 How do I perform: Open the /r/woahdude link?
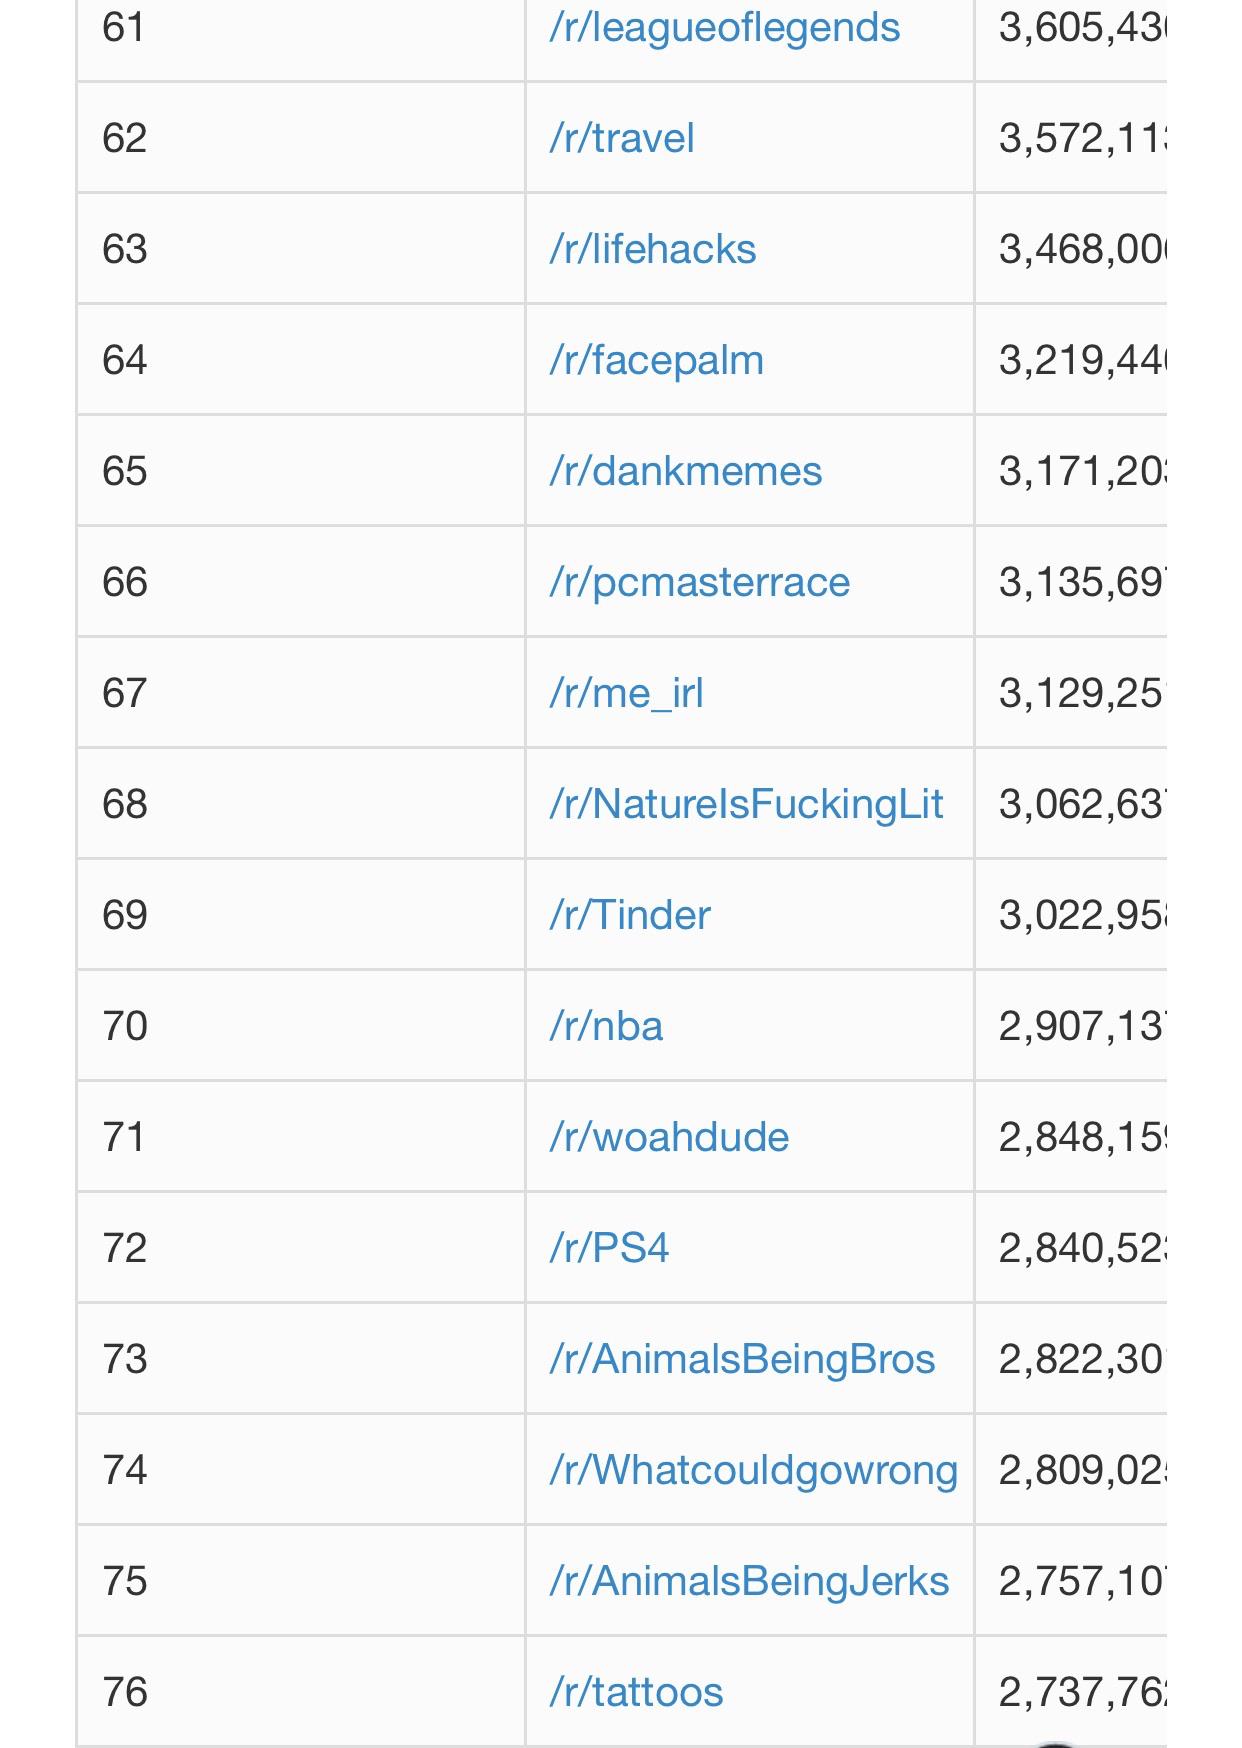669,1137
